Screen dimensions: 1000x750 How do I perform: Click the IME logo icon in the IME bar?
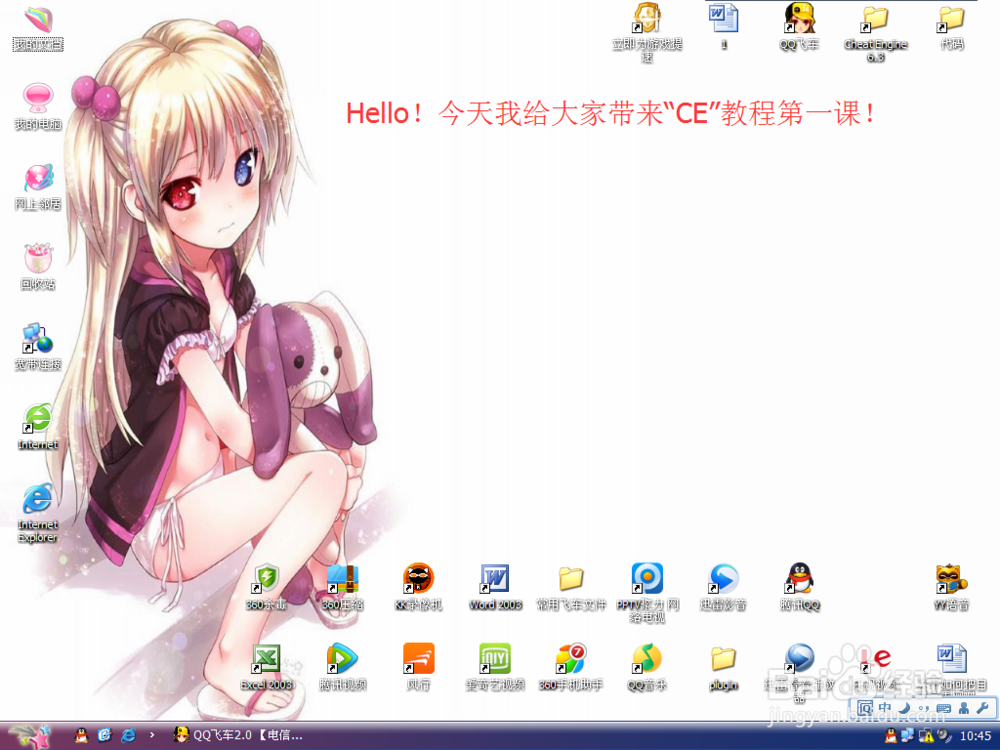click(x=864, y=708)
